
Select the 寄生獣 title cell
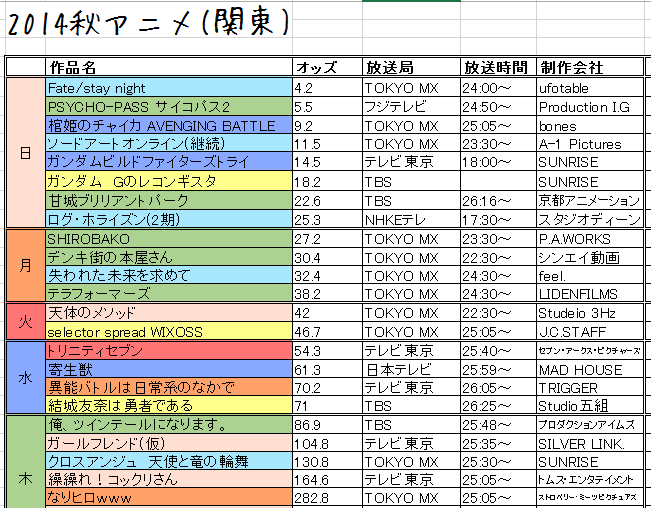click(x=169, y=369)
